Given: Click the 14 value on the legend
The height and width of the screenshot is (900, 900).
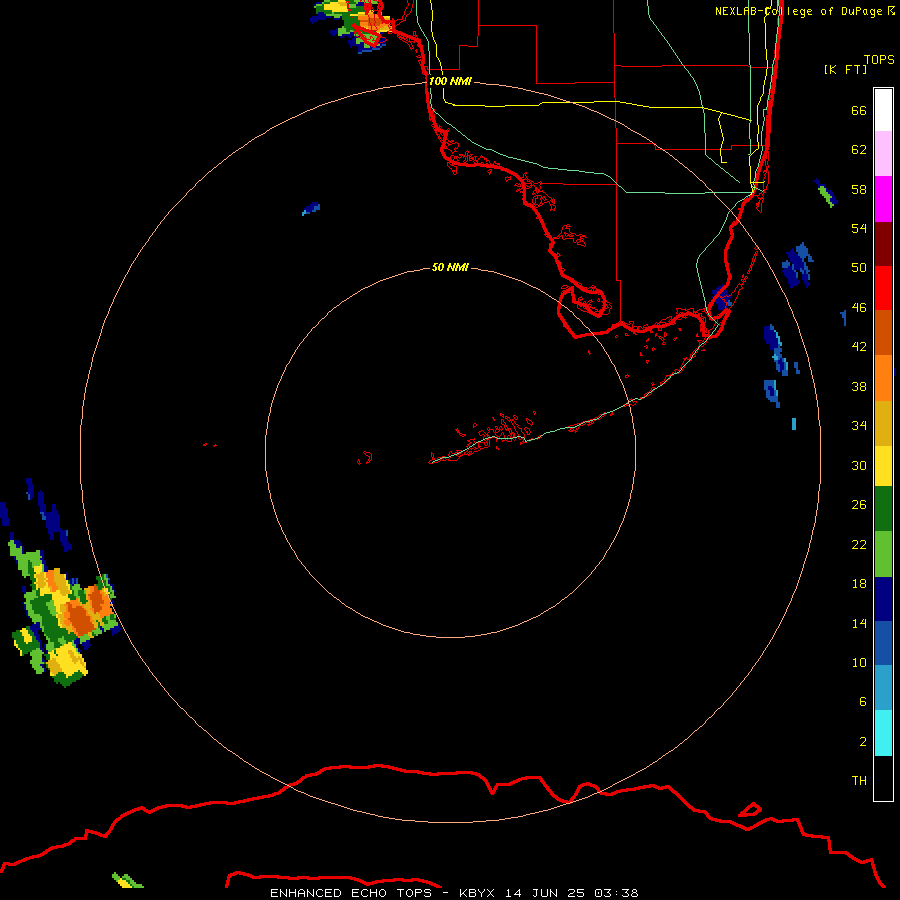Looking at the screenshot, I should [859, 623].
